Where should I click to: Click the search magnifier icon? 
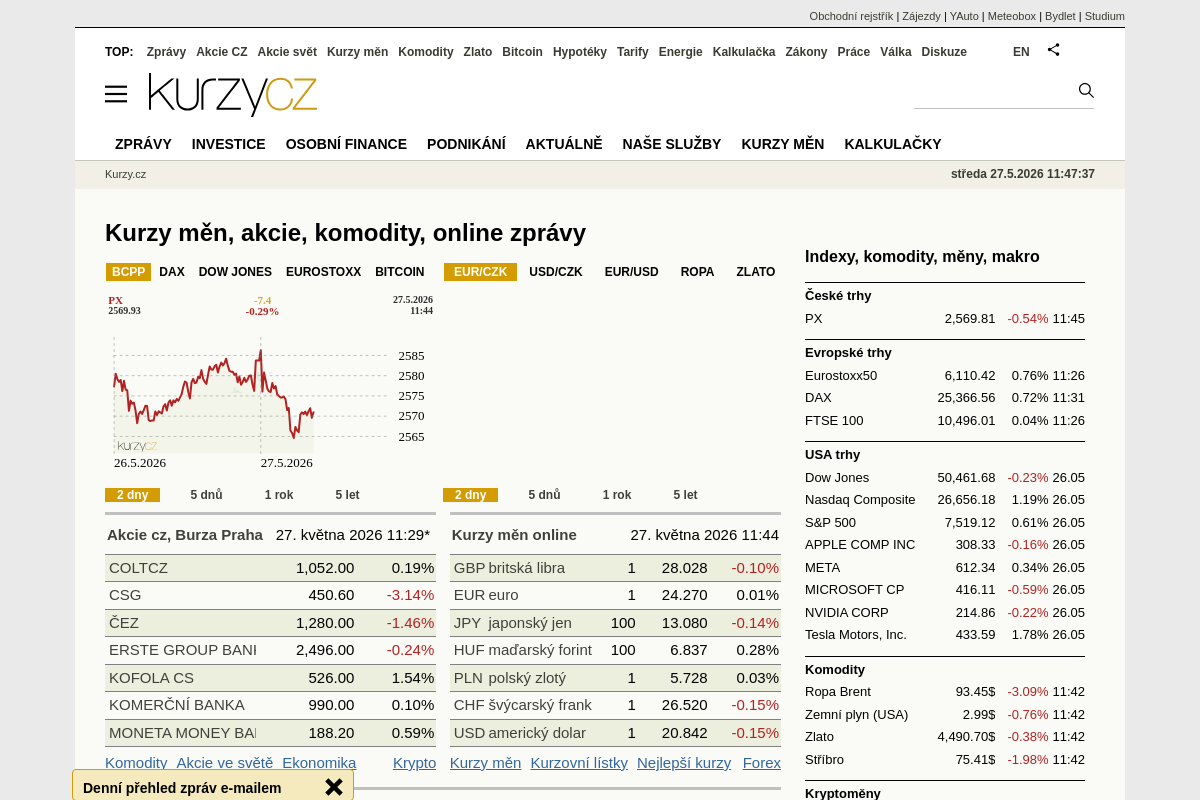pyautogui.click(x=1086, y=90)
